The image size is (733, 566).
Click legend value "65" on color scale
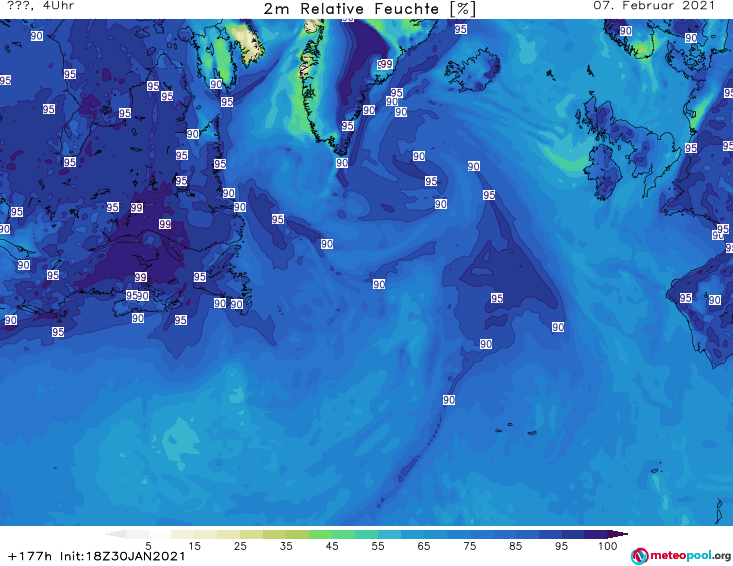pyautogui.click(x=424, y=546)
